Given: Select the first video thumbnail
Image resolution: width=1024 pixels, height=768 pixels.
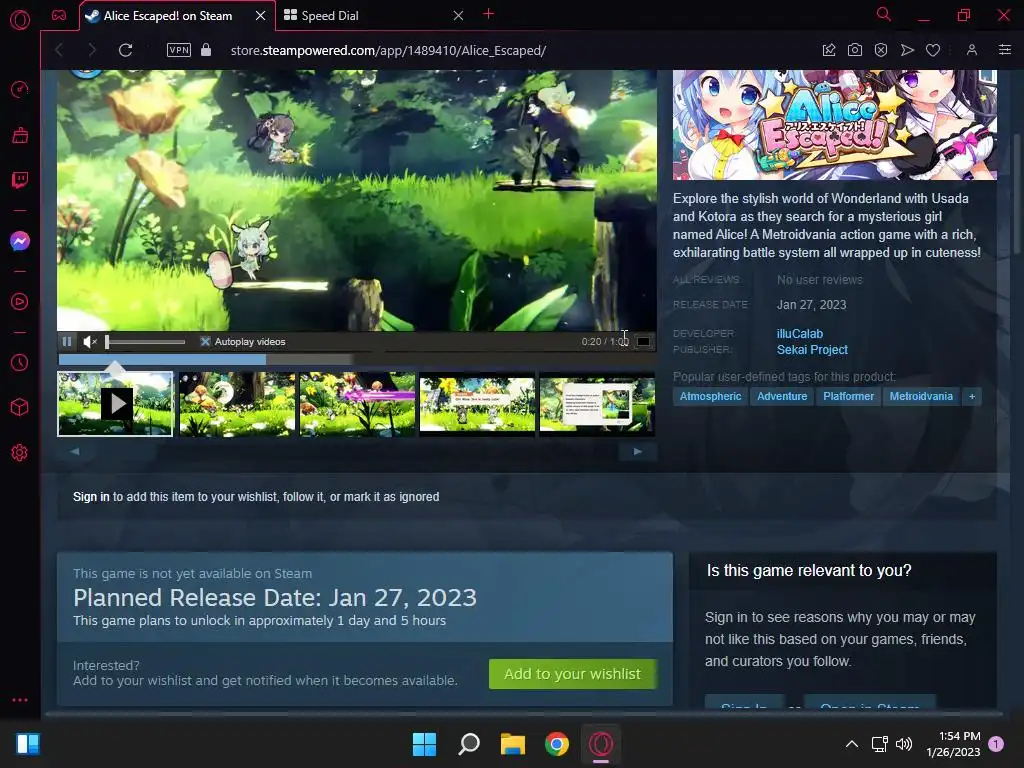Looking at the screenshot, I should (116, 404).
